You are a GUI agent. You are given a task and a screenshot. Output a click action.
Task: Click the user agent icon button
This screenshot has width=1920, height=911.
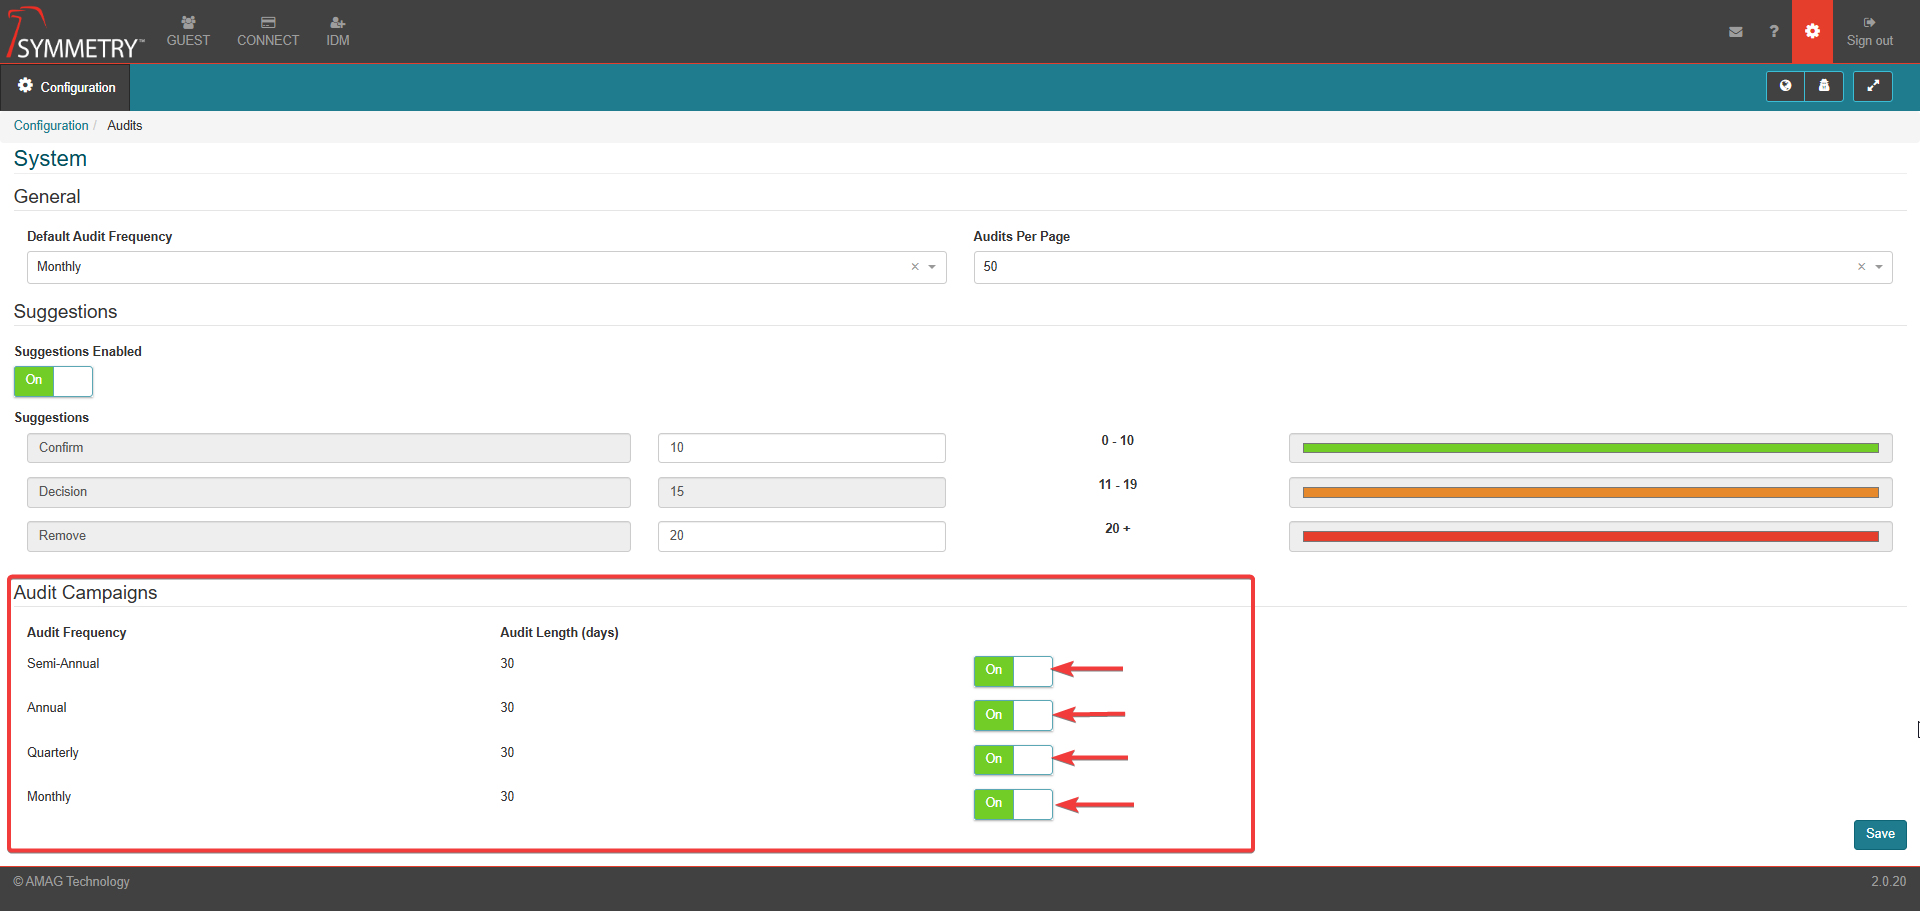click(x=1824, y=87)
